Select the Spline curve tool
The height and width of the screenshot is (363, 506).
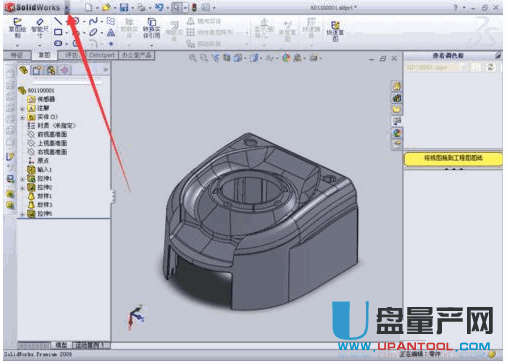93,21
